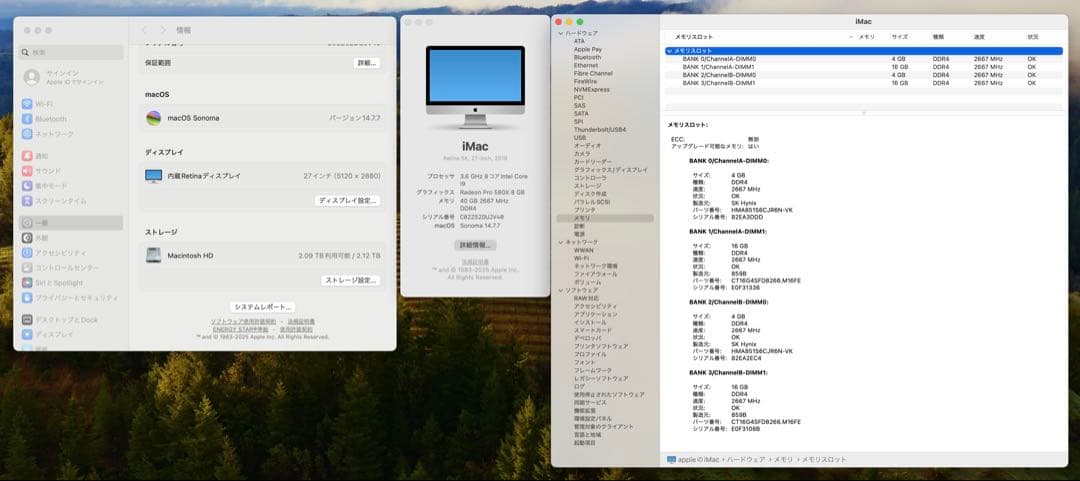This screenshot has height=481, width=1080.
Task: Select BANK 0/ChannelA-DIMM0 row
Action: 864,59
